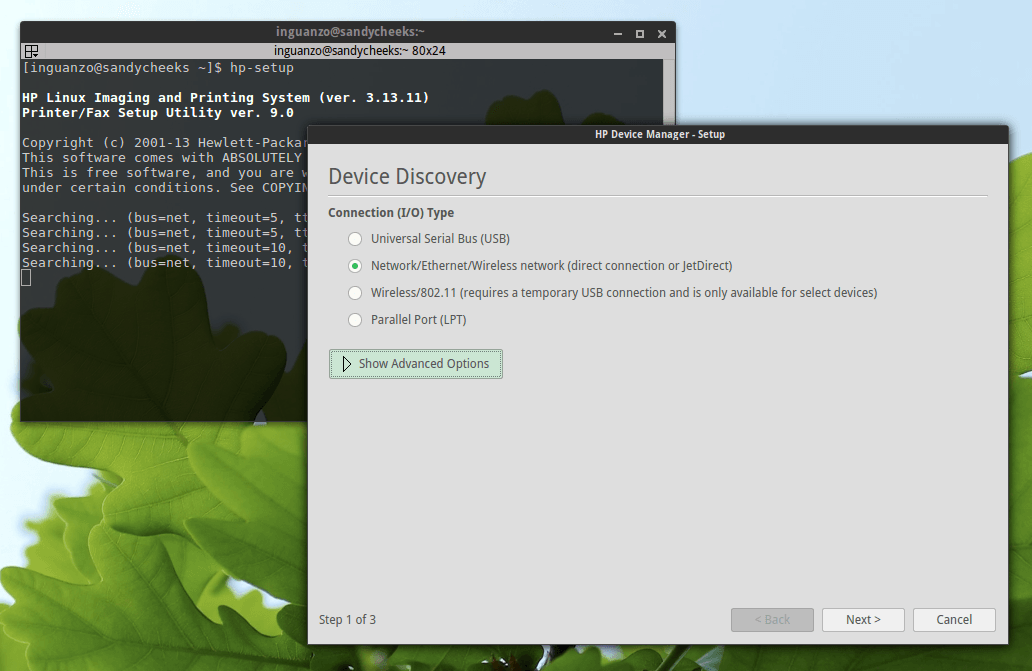Click the HP Device Manager - Setup title bar
Viewport: 1032px width, 671px height.
(x=659, y=133)
